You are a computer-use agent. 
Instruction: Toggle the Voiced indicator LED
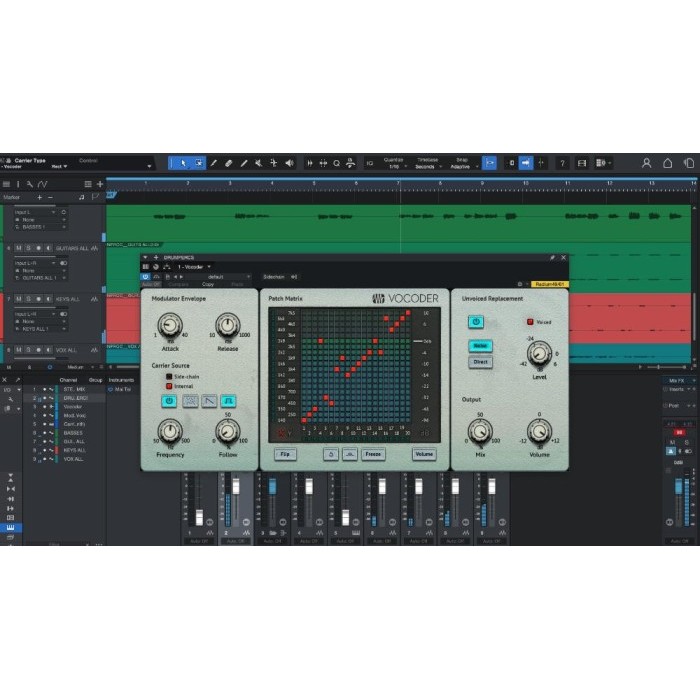point(530,322)
